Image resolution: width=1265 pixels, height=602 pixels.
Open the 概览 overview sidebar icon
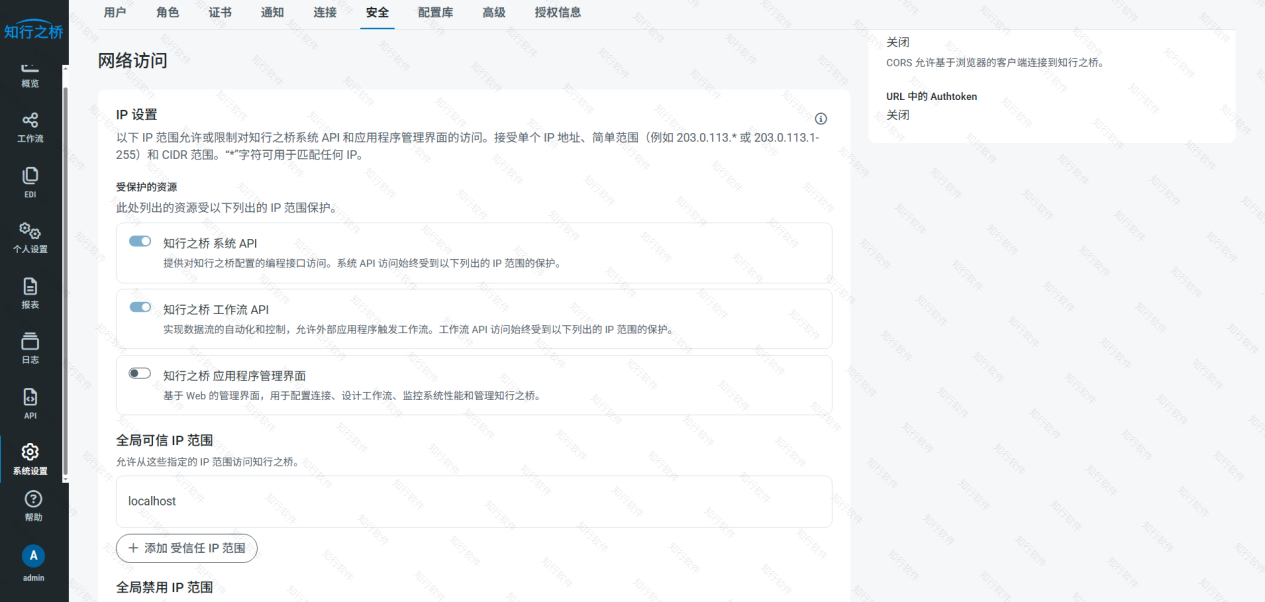pos(30,72)
